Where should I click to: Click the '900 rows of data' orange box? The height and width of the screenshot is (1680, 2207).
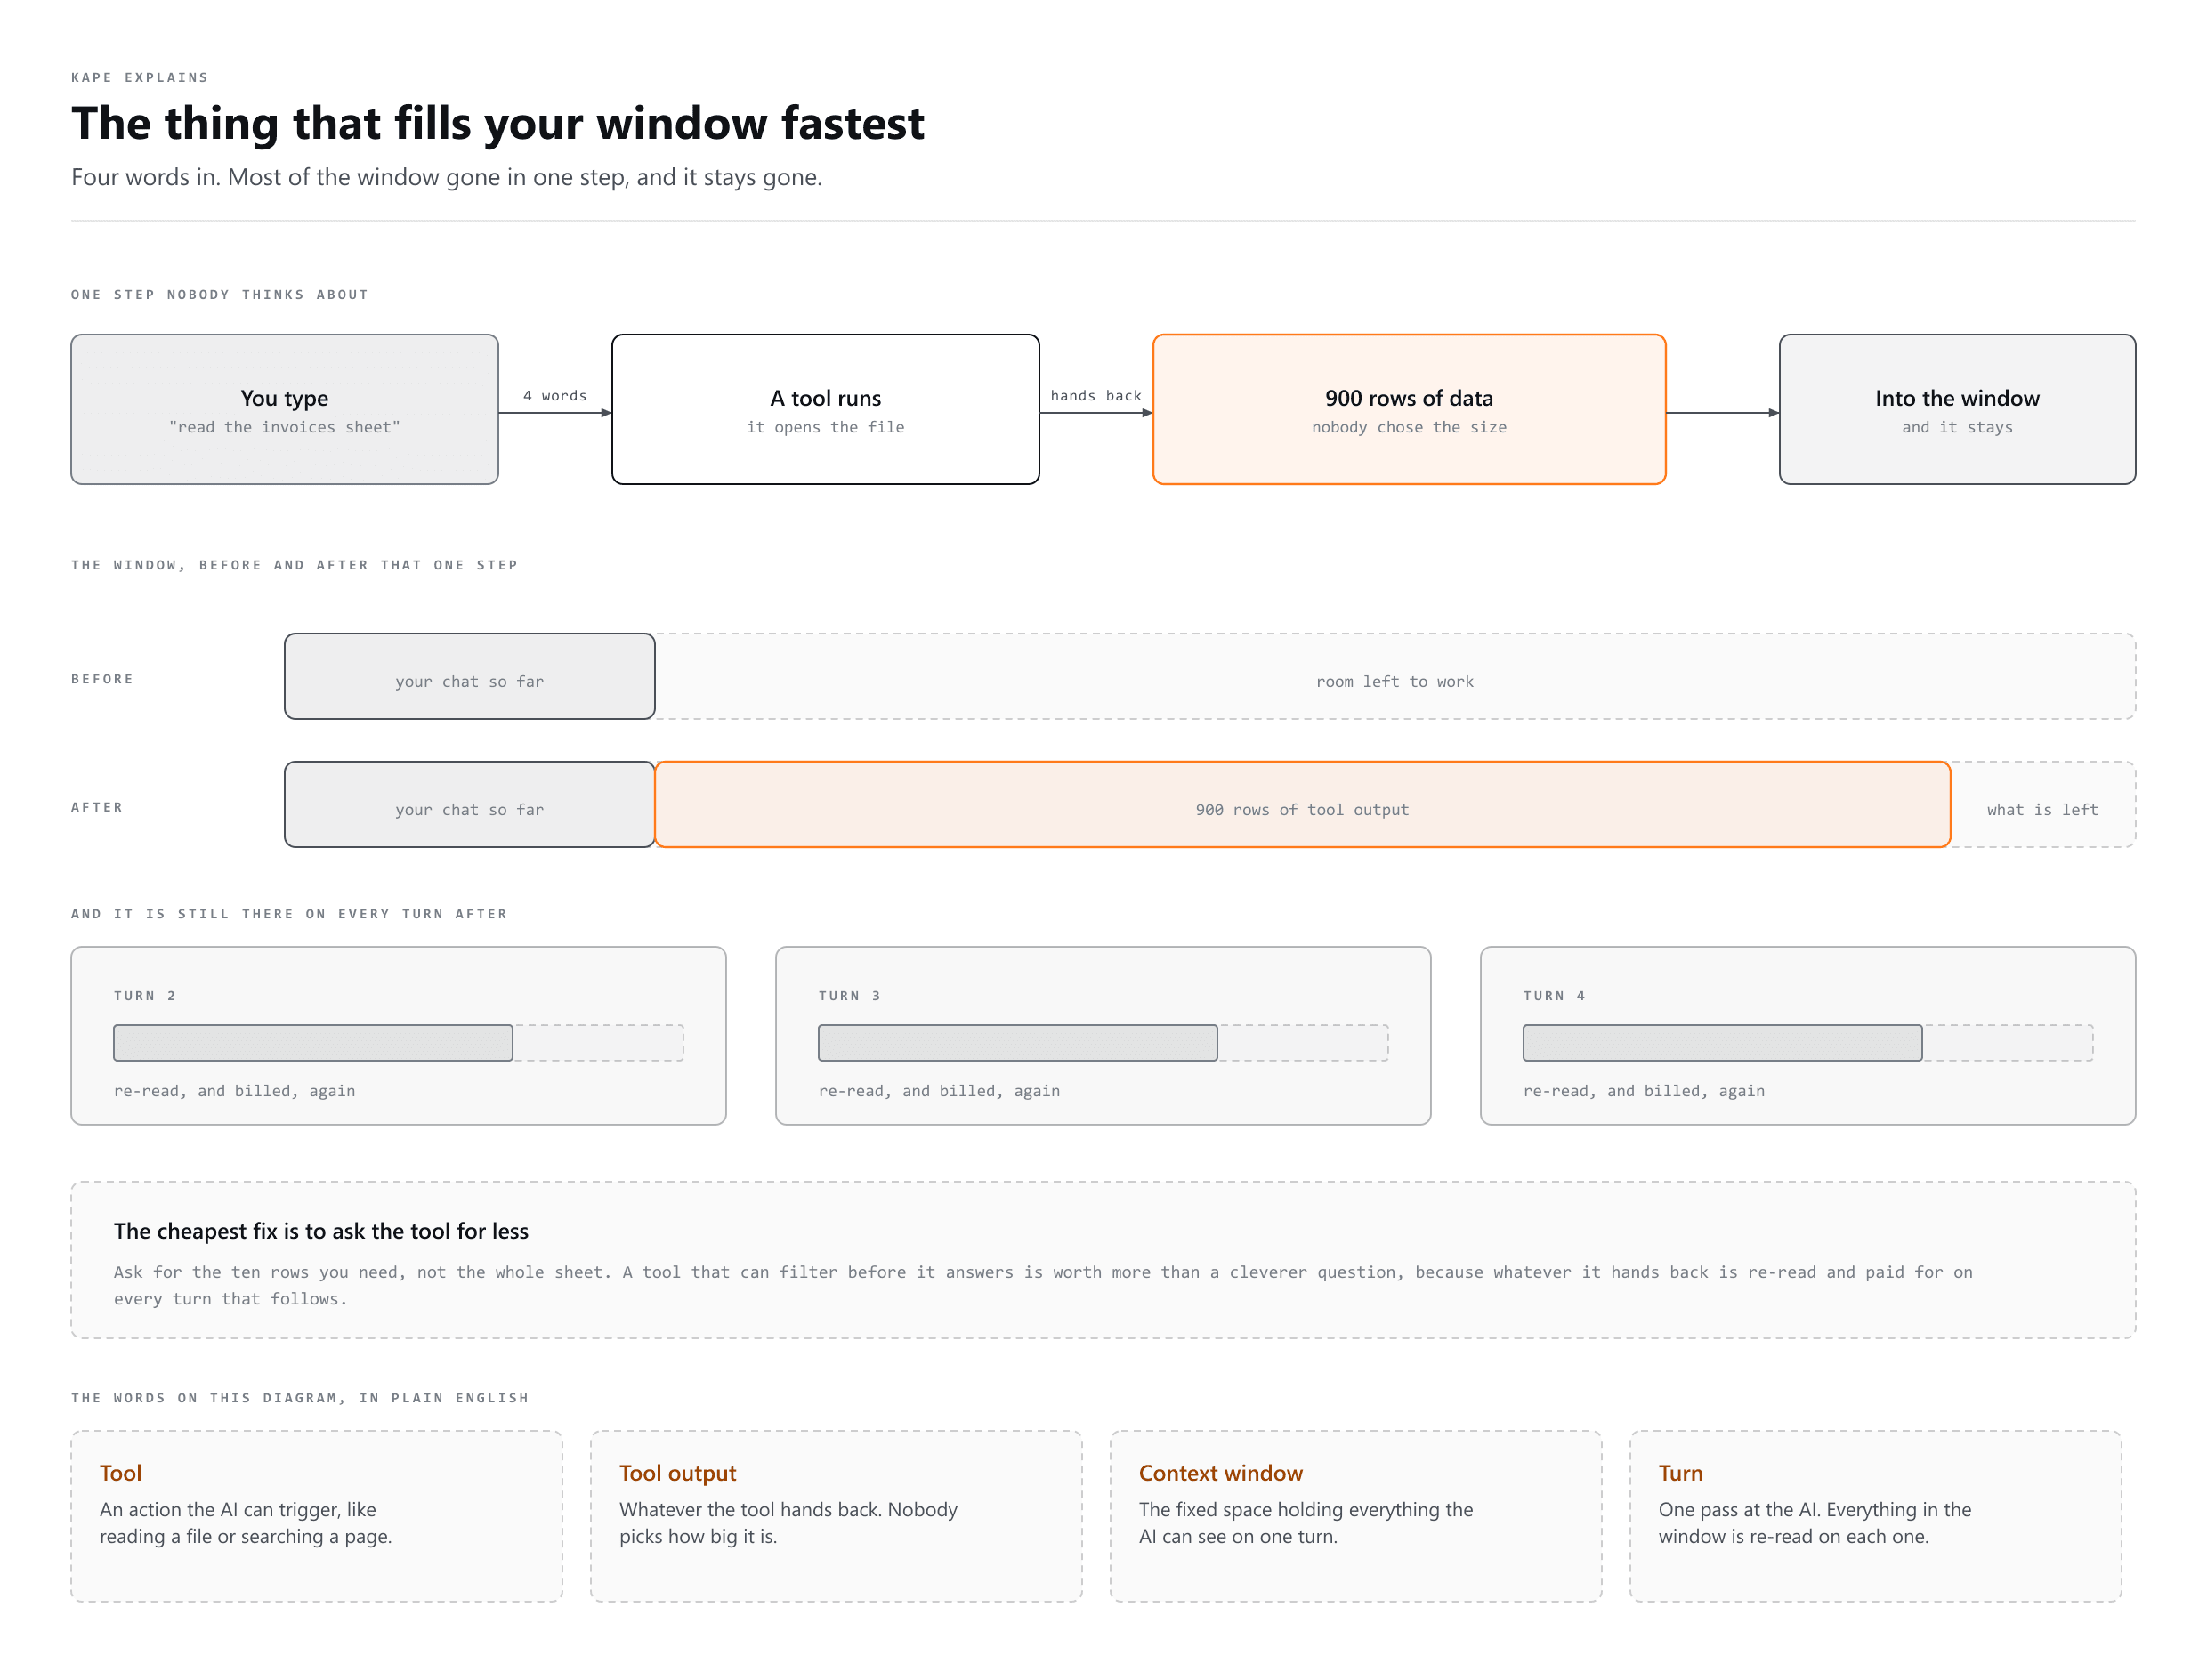1408,409
